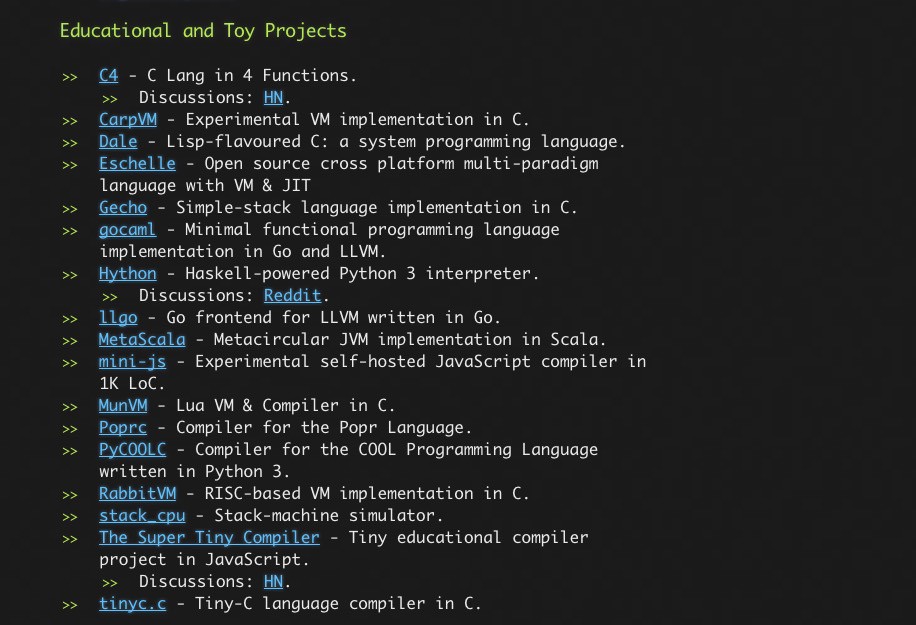Follow the Hython link

127,274
